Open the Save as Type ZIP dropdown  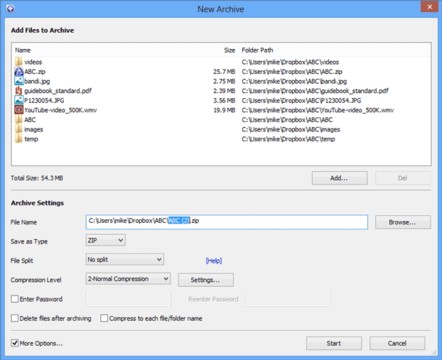(x=106, y=240)
